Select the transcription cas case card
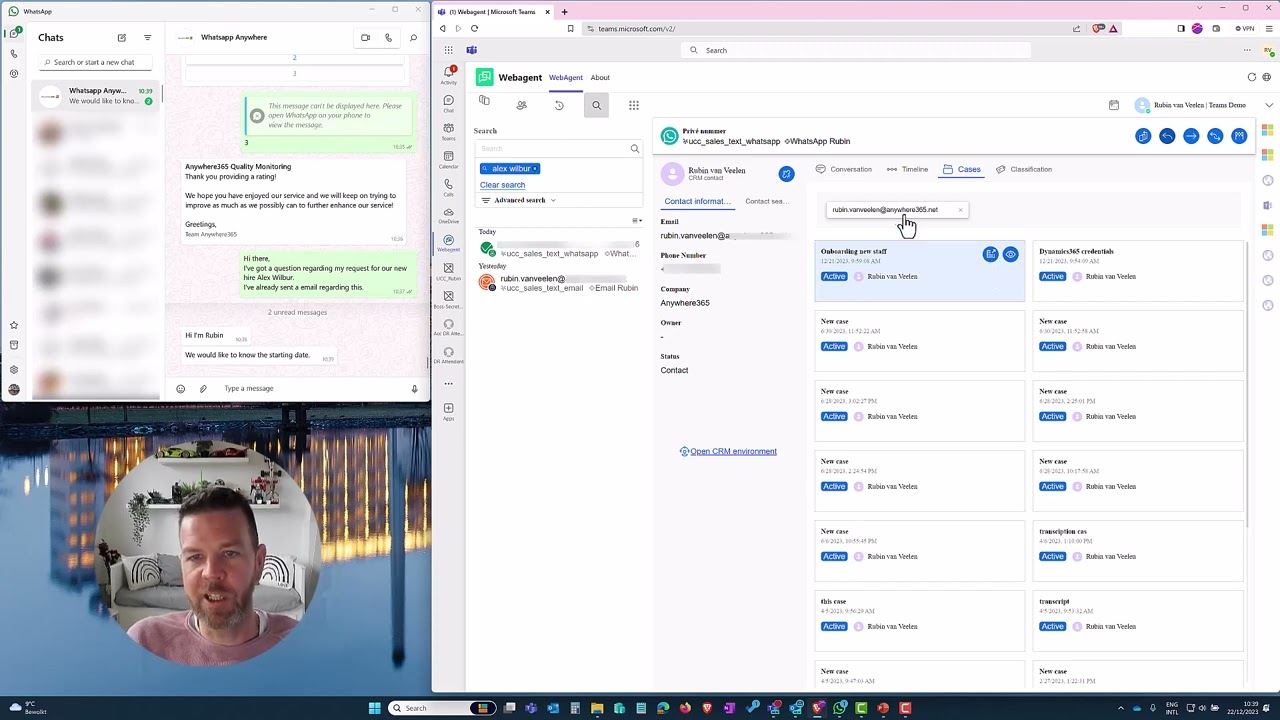1280x720 pixels. click(x=1138, y=551)
